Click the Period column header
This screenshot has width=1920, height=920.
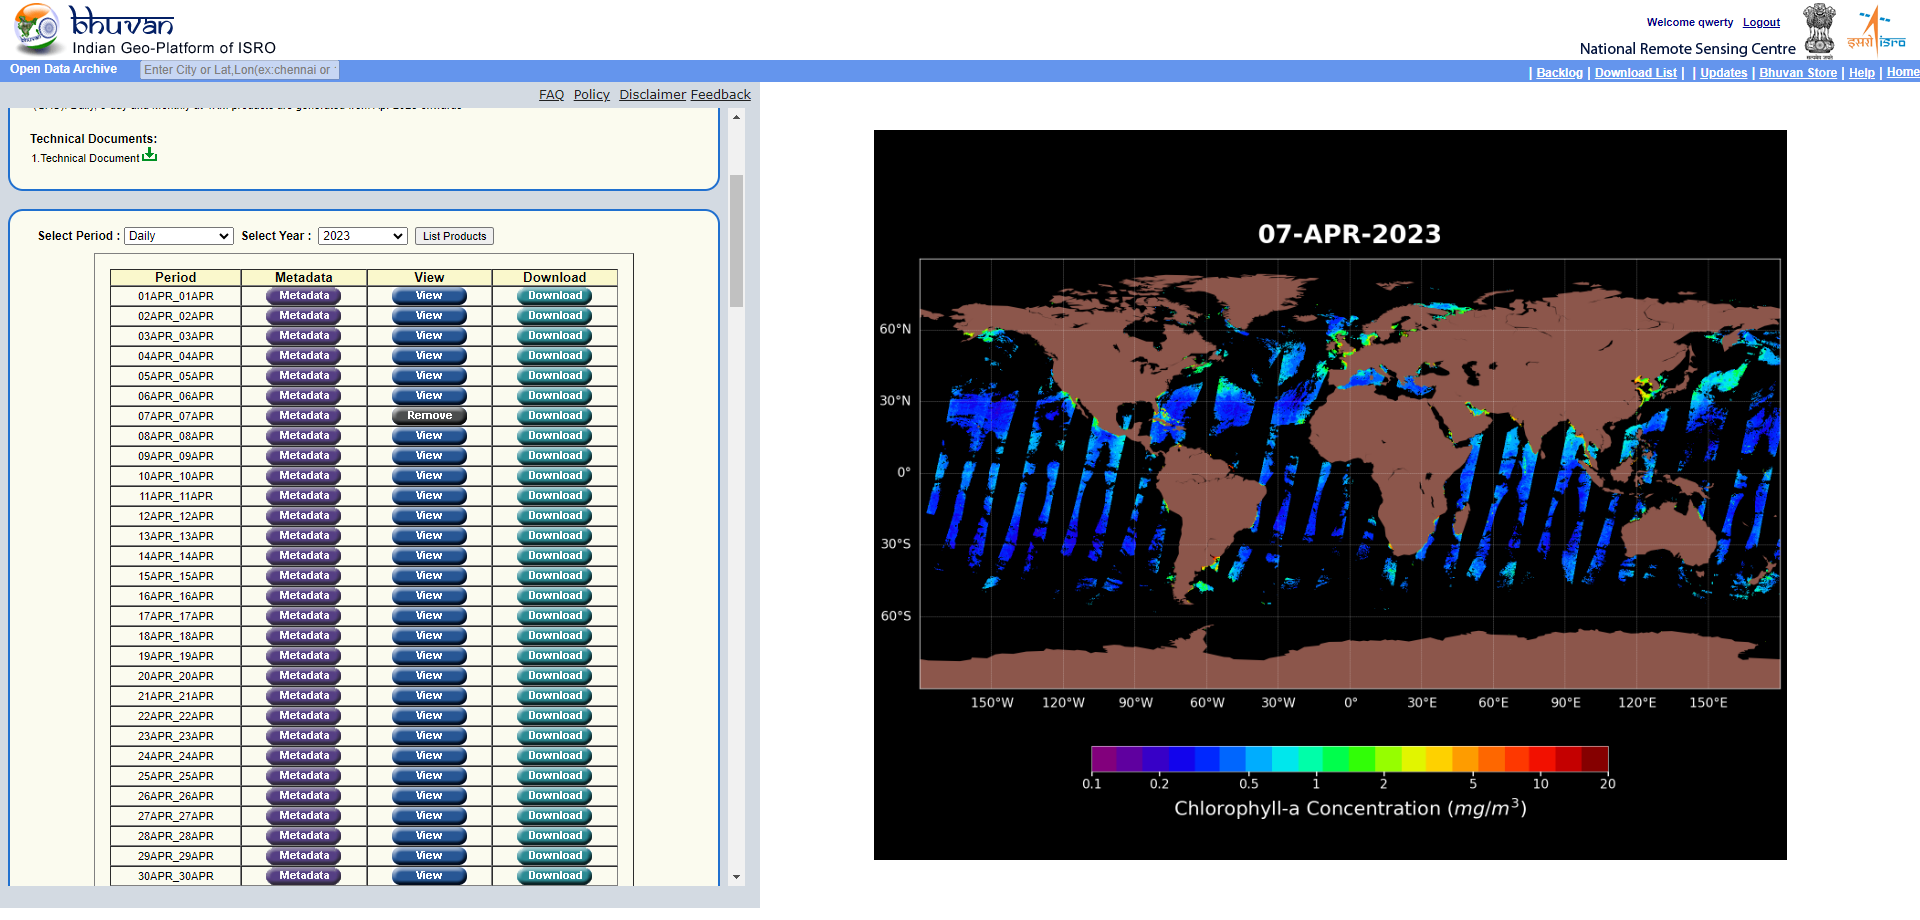(176, 277)
